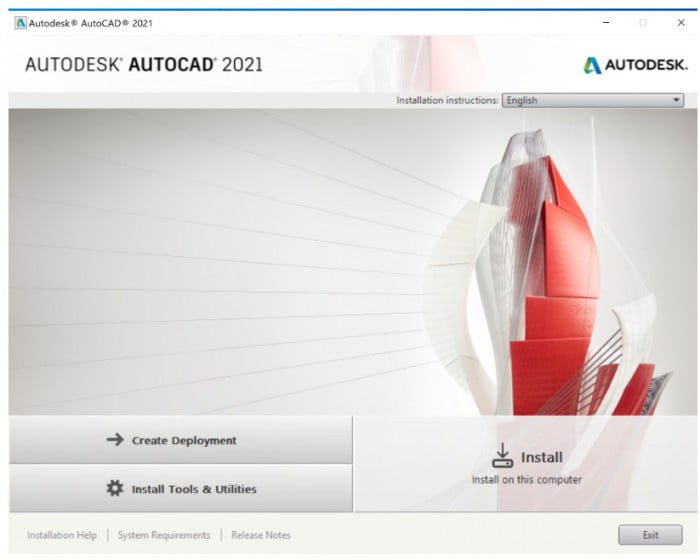Minimize the AutoCAD installer window
The width and height of the screenshot is (700, 560).
click(x=607, y=22)
